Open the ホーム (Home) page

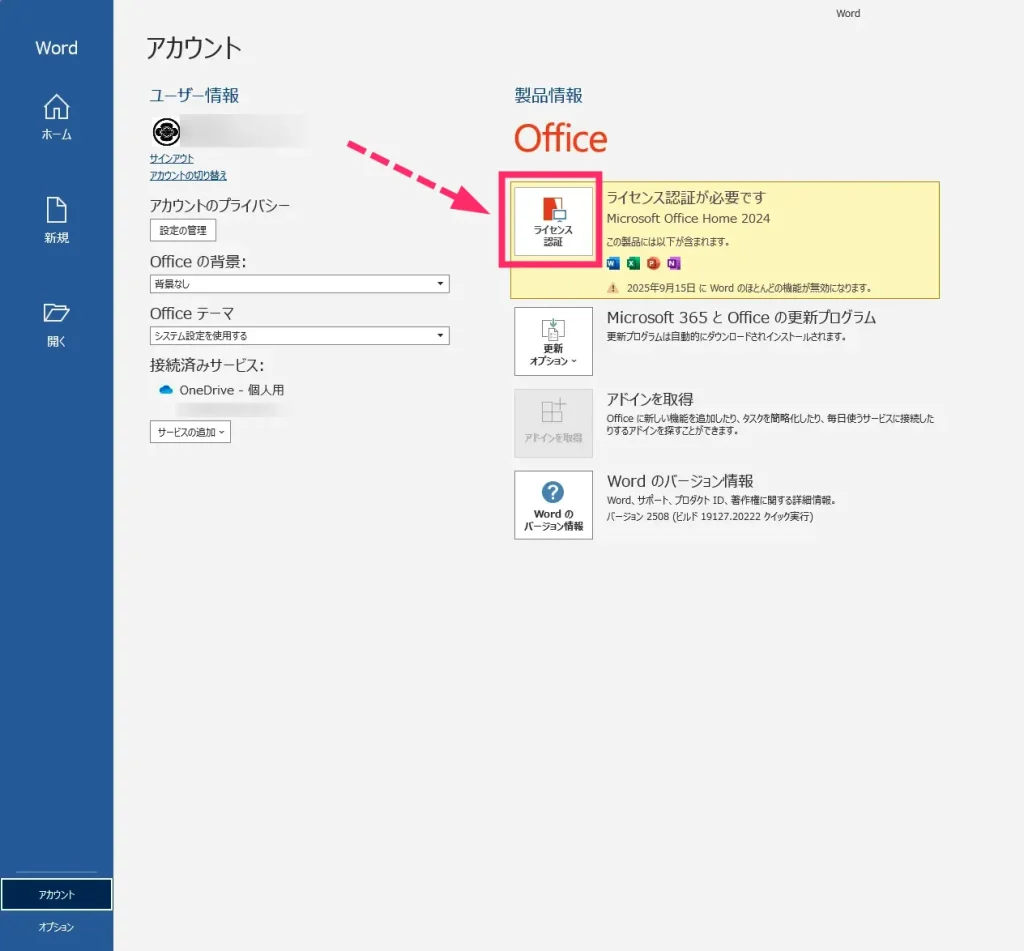pyautogui.click(x=56, y=118)
